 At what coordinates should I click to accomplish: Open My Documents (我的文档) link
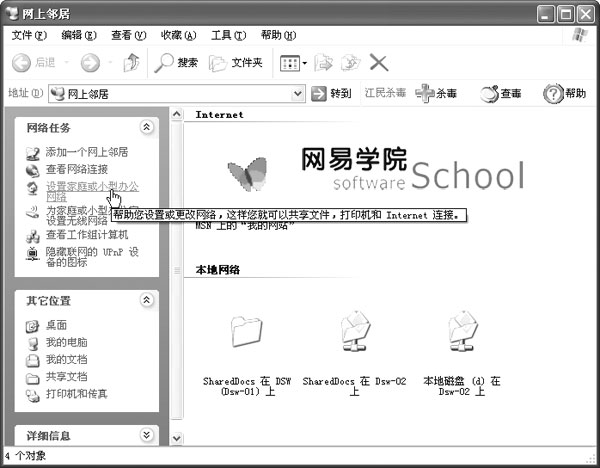(x=66, y=359)
